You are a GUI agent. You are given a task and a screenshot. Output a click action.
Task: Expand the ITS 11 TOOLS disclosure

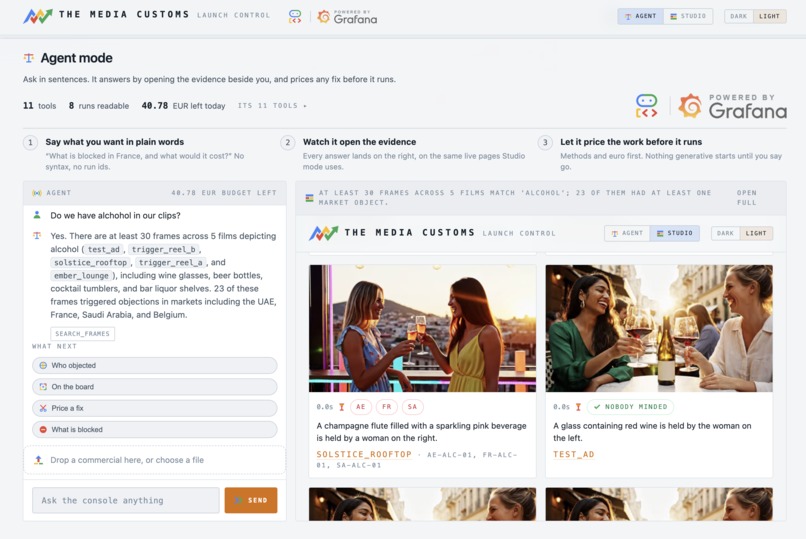pos(272,105)
